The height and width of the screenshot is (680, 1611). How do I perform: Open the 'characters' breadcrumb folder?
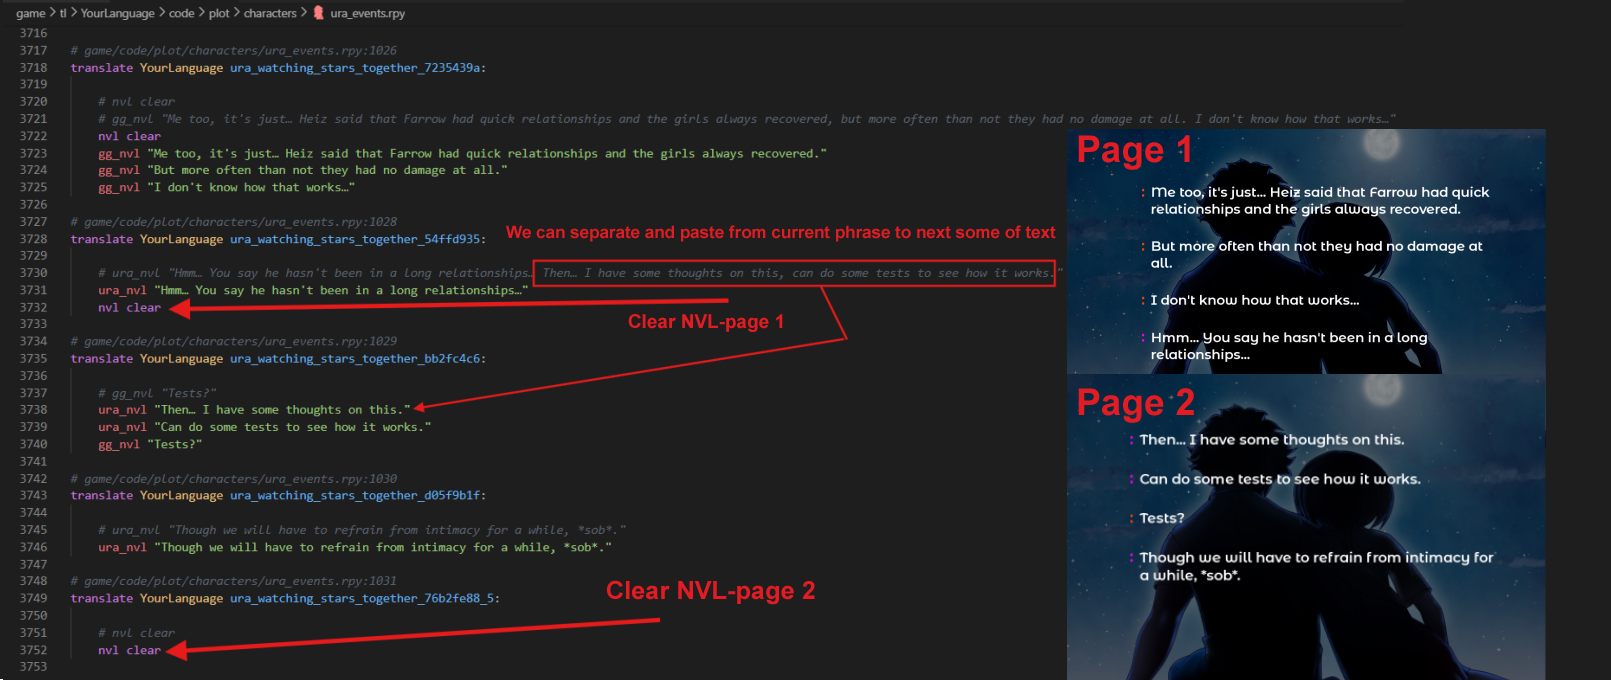(x=270, y=13)
